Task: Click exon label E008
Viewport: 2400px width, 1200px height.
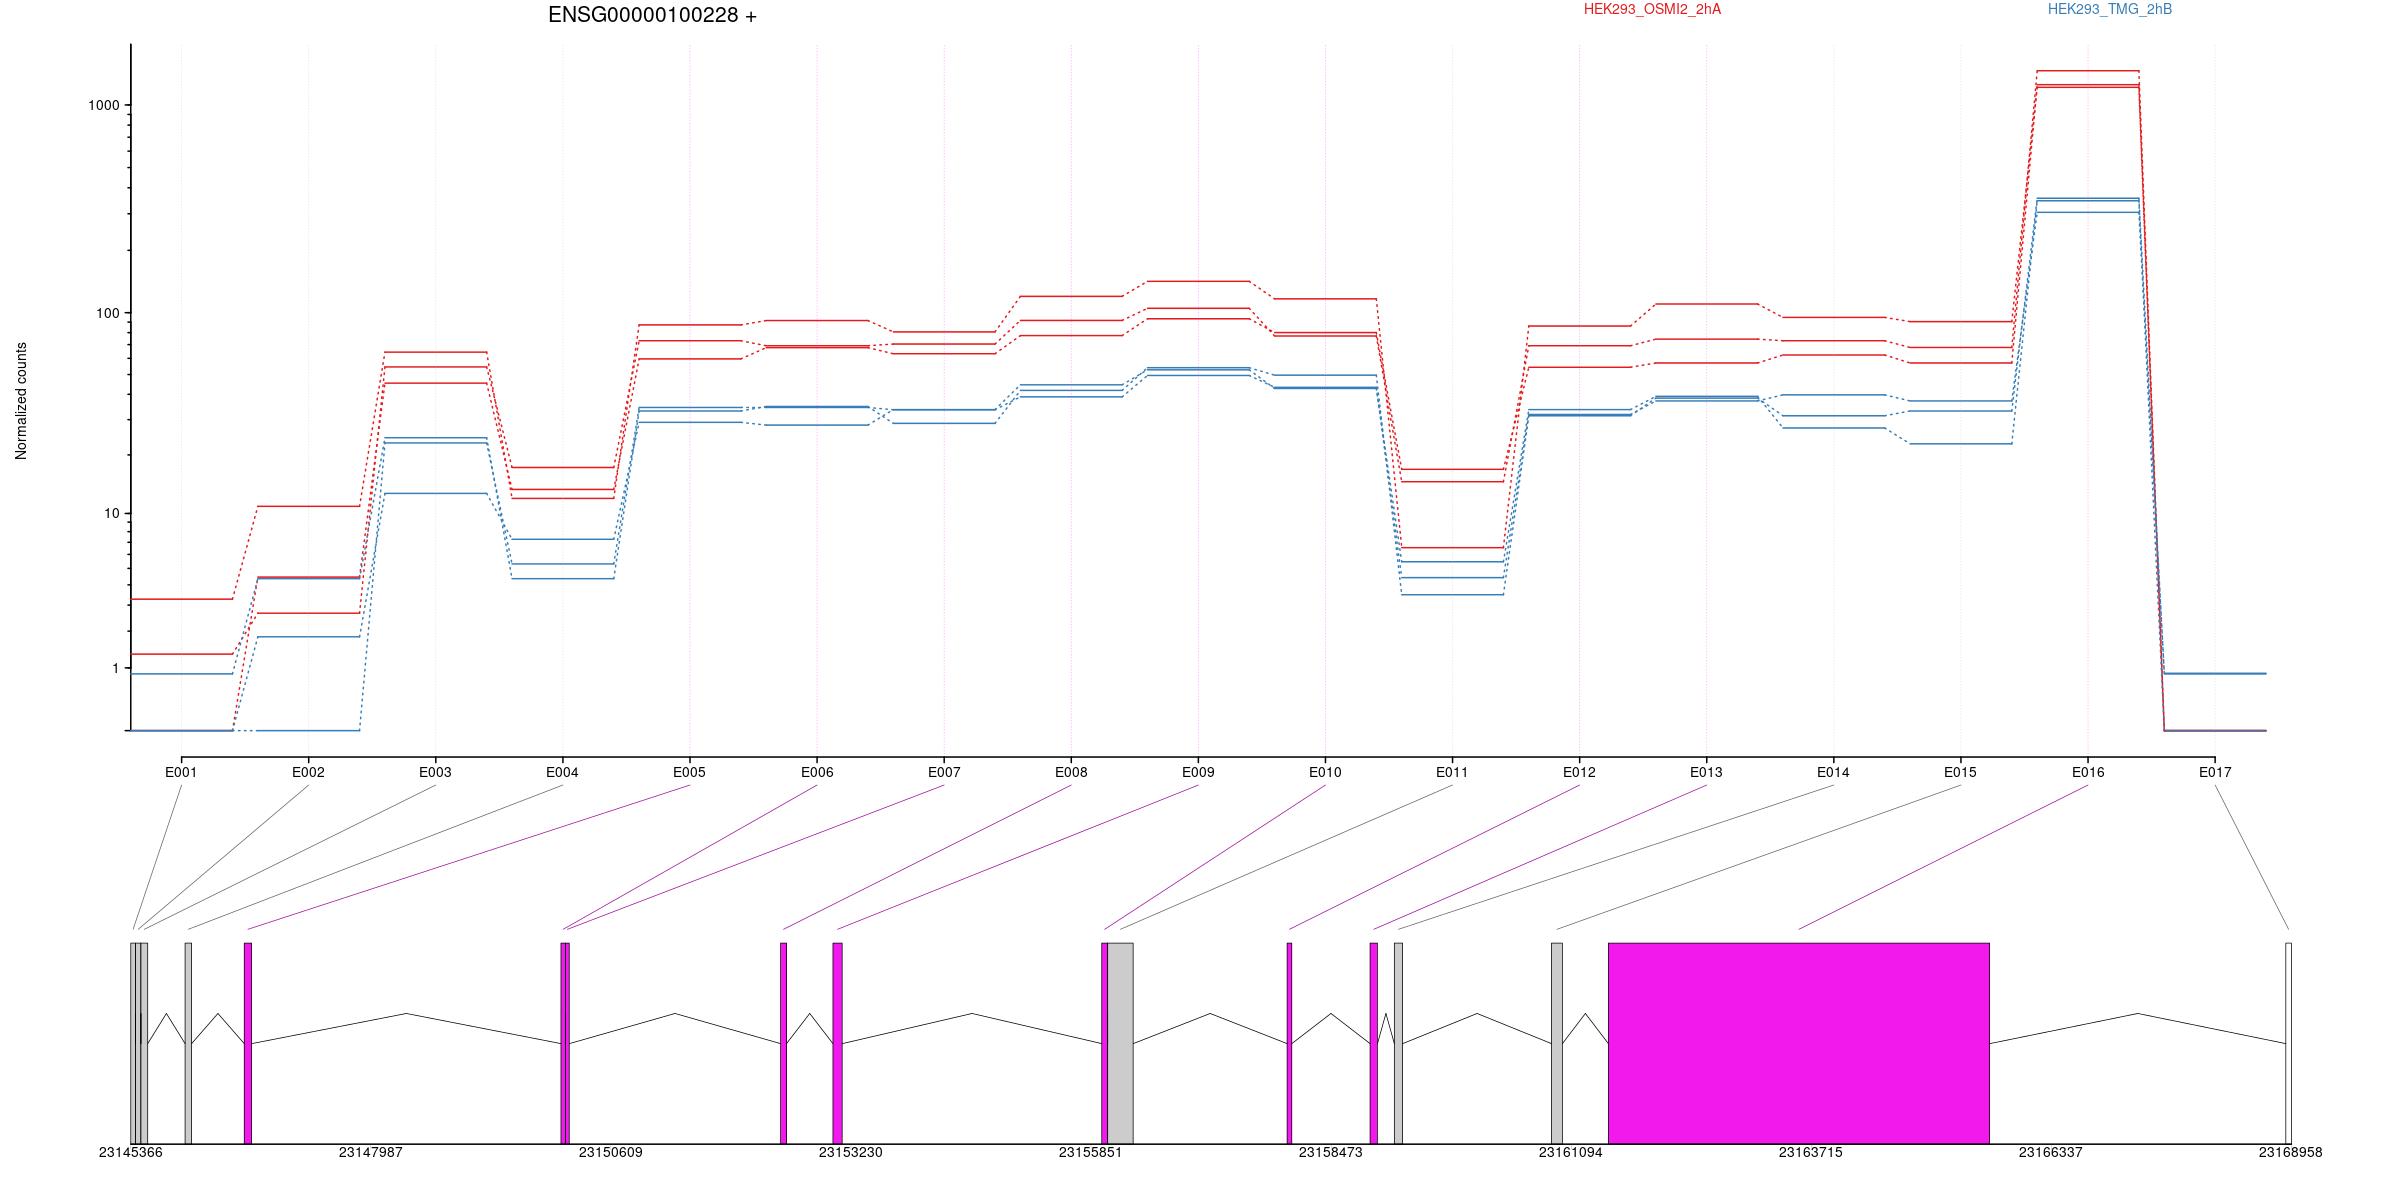Action: [x=1071, y=772]
